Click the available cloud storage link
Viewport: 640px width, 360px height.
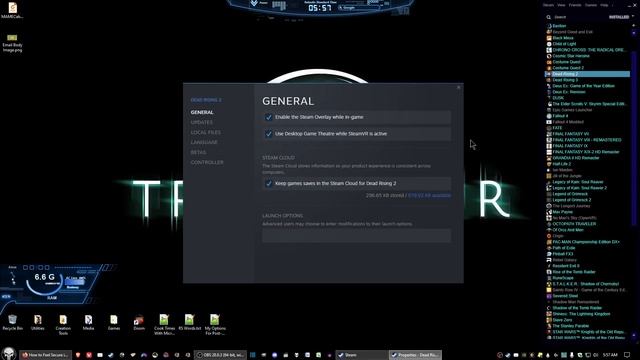[x=429, y=196]
